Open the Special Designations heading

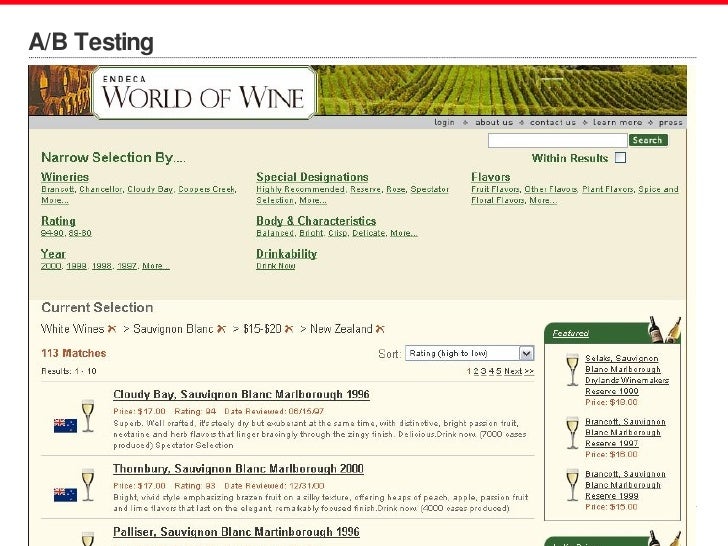312,177
